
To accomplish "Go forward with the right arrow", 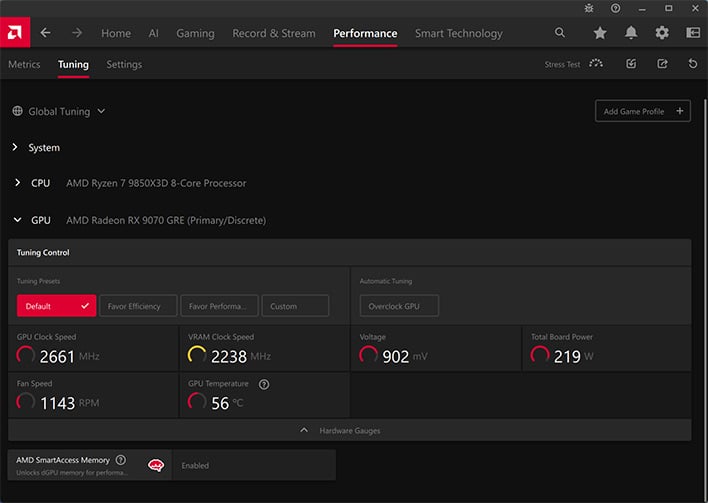I will 77,33.
